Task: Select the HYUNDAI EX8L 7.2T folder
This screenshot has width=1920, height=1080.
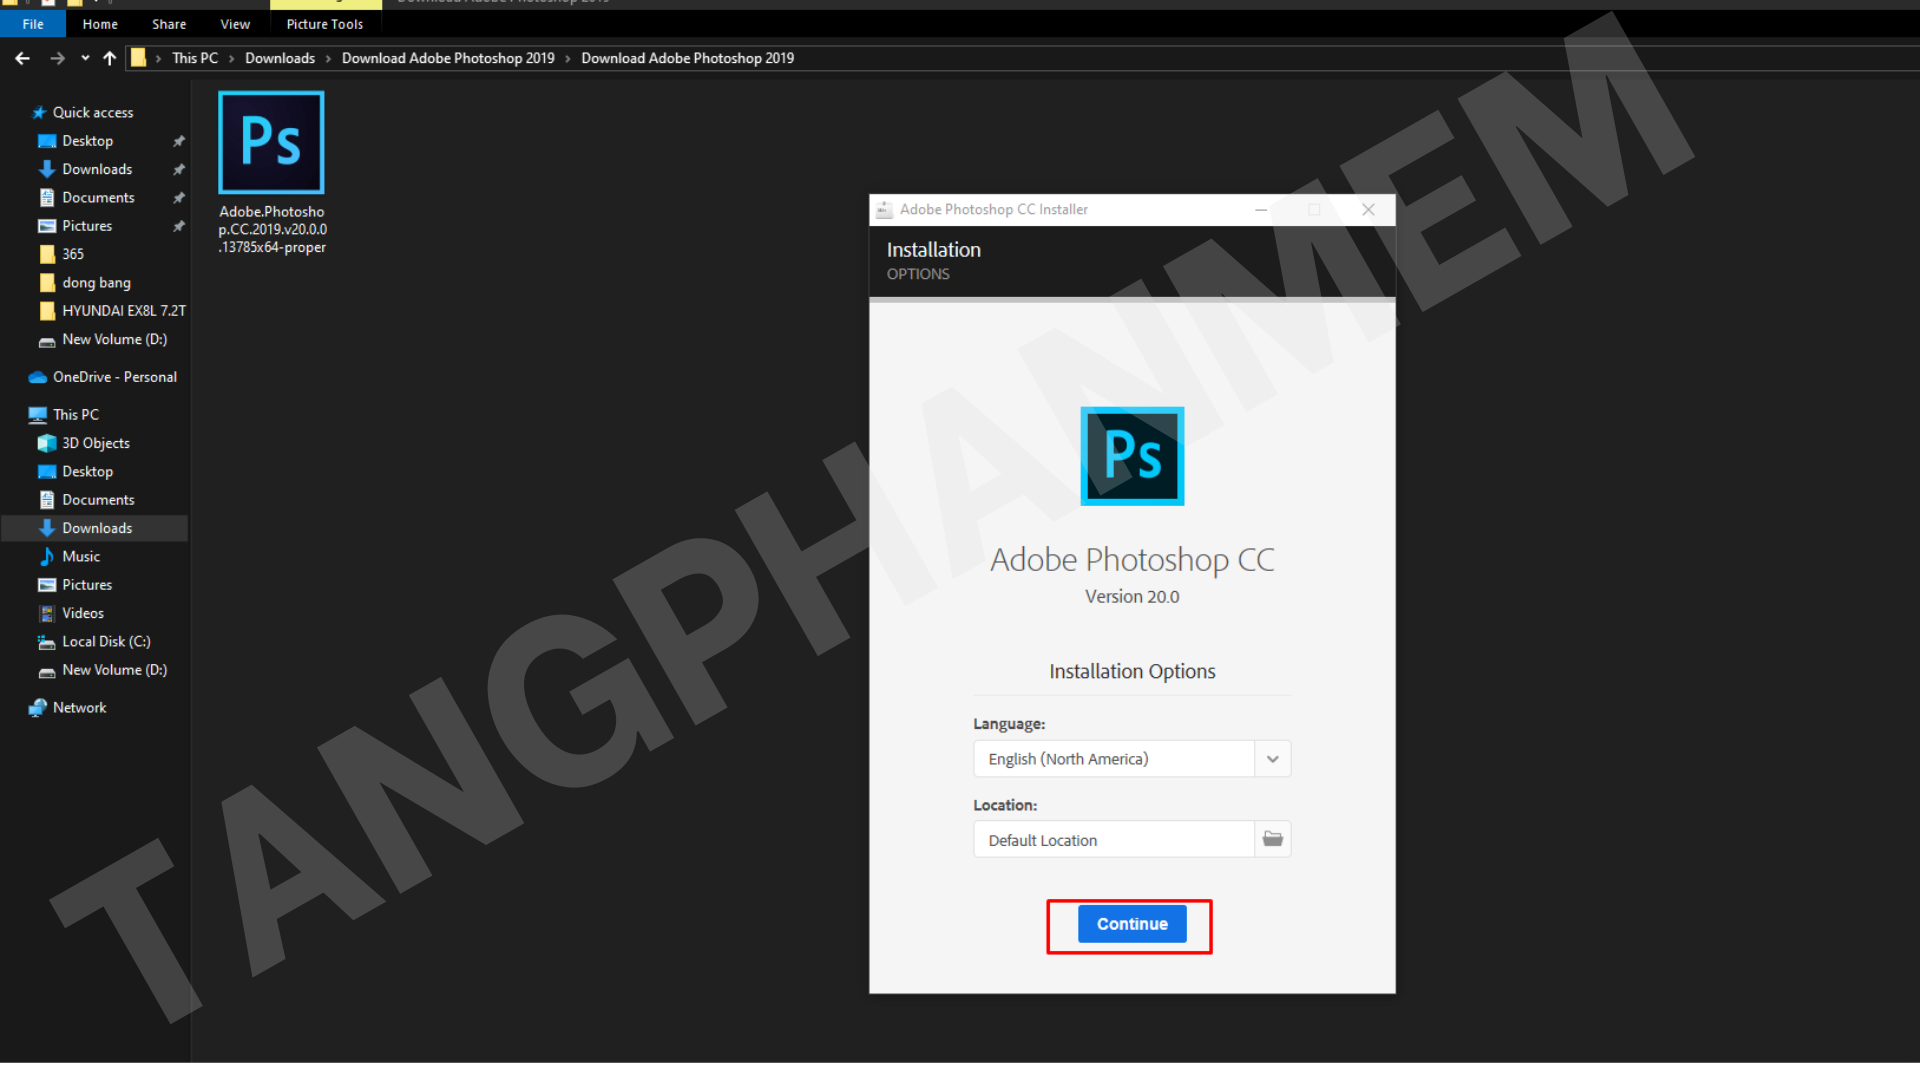Action: tap(123, 311)
